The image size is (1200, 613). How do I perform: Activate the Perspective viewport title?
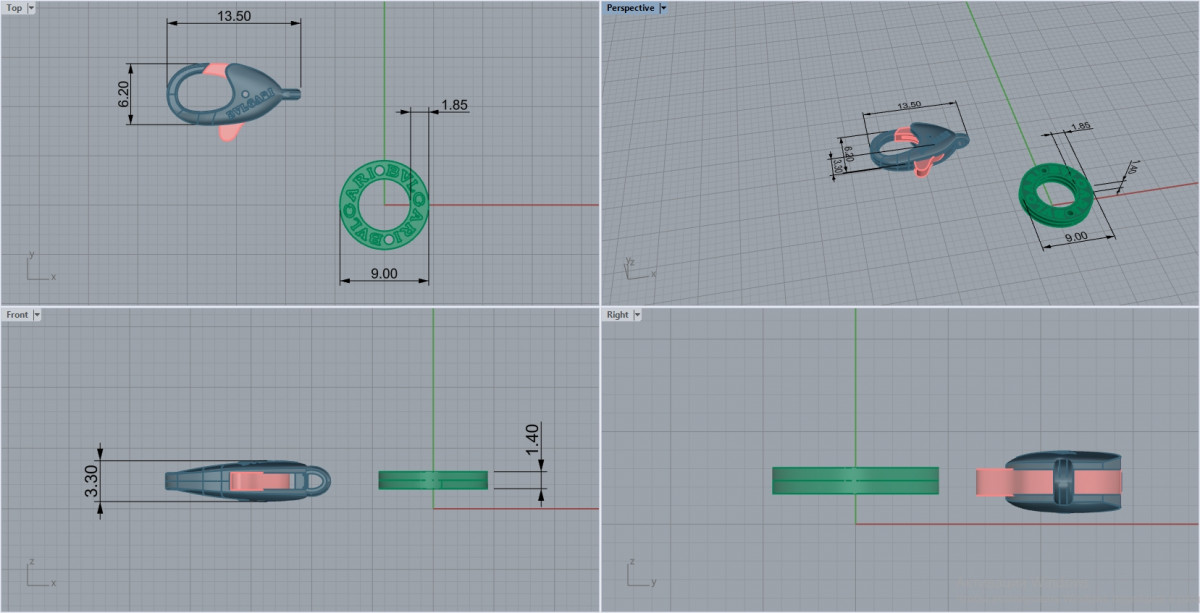coord(630,8)
